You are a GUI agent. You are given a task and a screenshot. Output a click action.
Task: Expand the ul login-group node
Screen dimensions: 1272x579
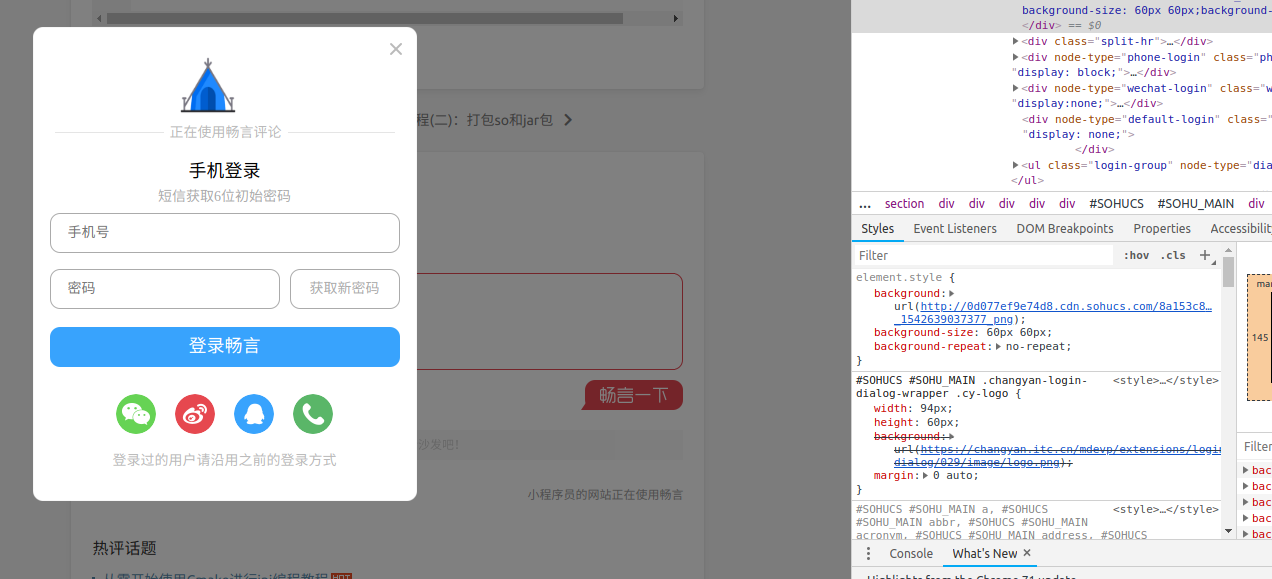tap(1016, 166)
